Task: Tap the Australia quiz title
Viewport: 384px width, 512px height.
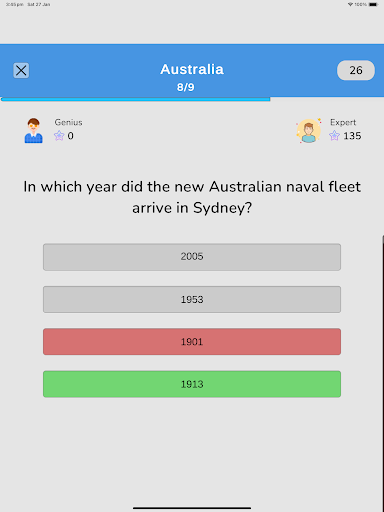Action: tap(192, 69)
